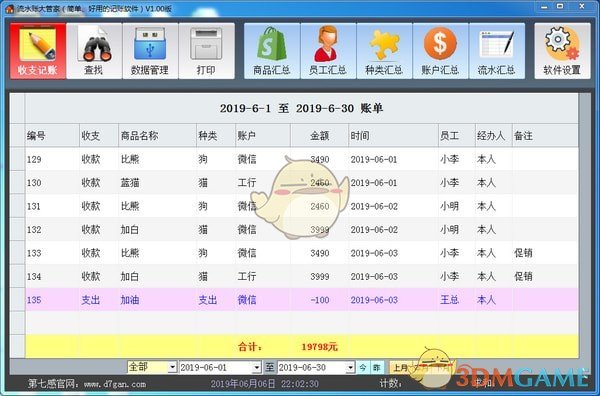
Task: Click the 今 today button
Action: (363, 368)
